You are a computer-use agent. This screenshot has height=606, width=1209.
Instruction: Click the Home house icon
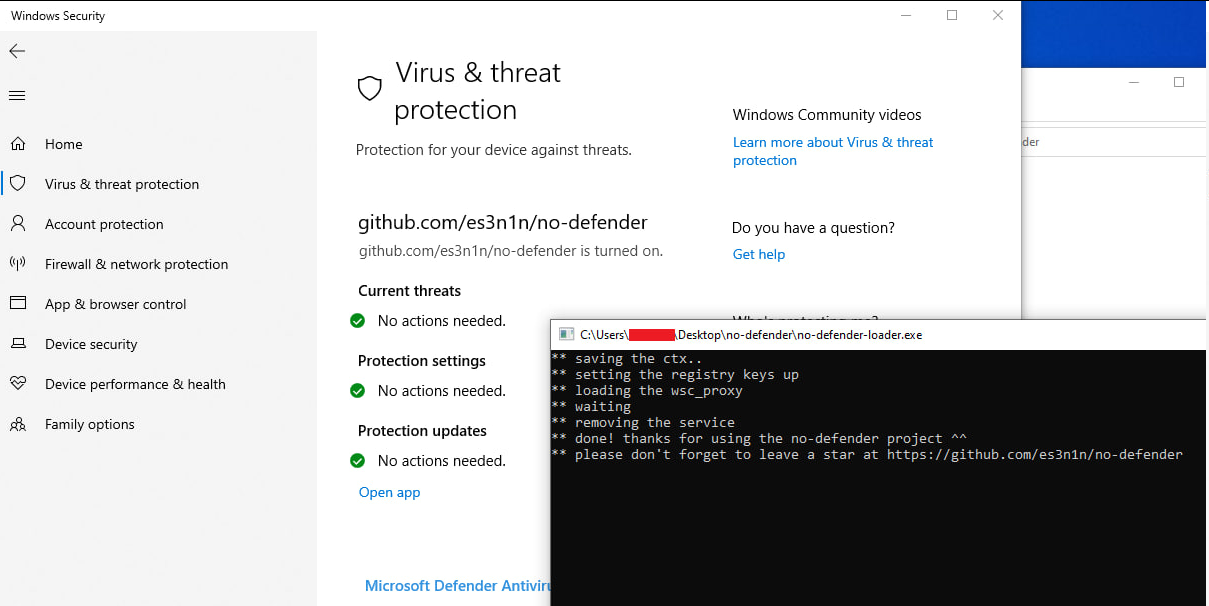pyautogui.click(x=17, y=144)
